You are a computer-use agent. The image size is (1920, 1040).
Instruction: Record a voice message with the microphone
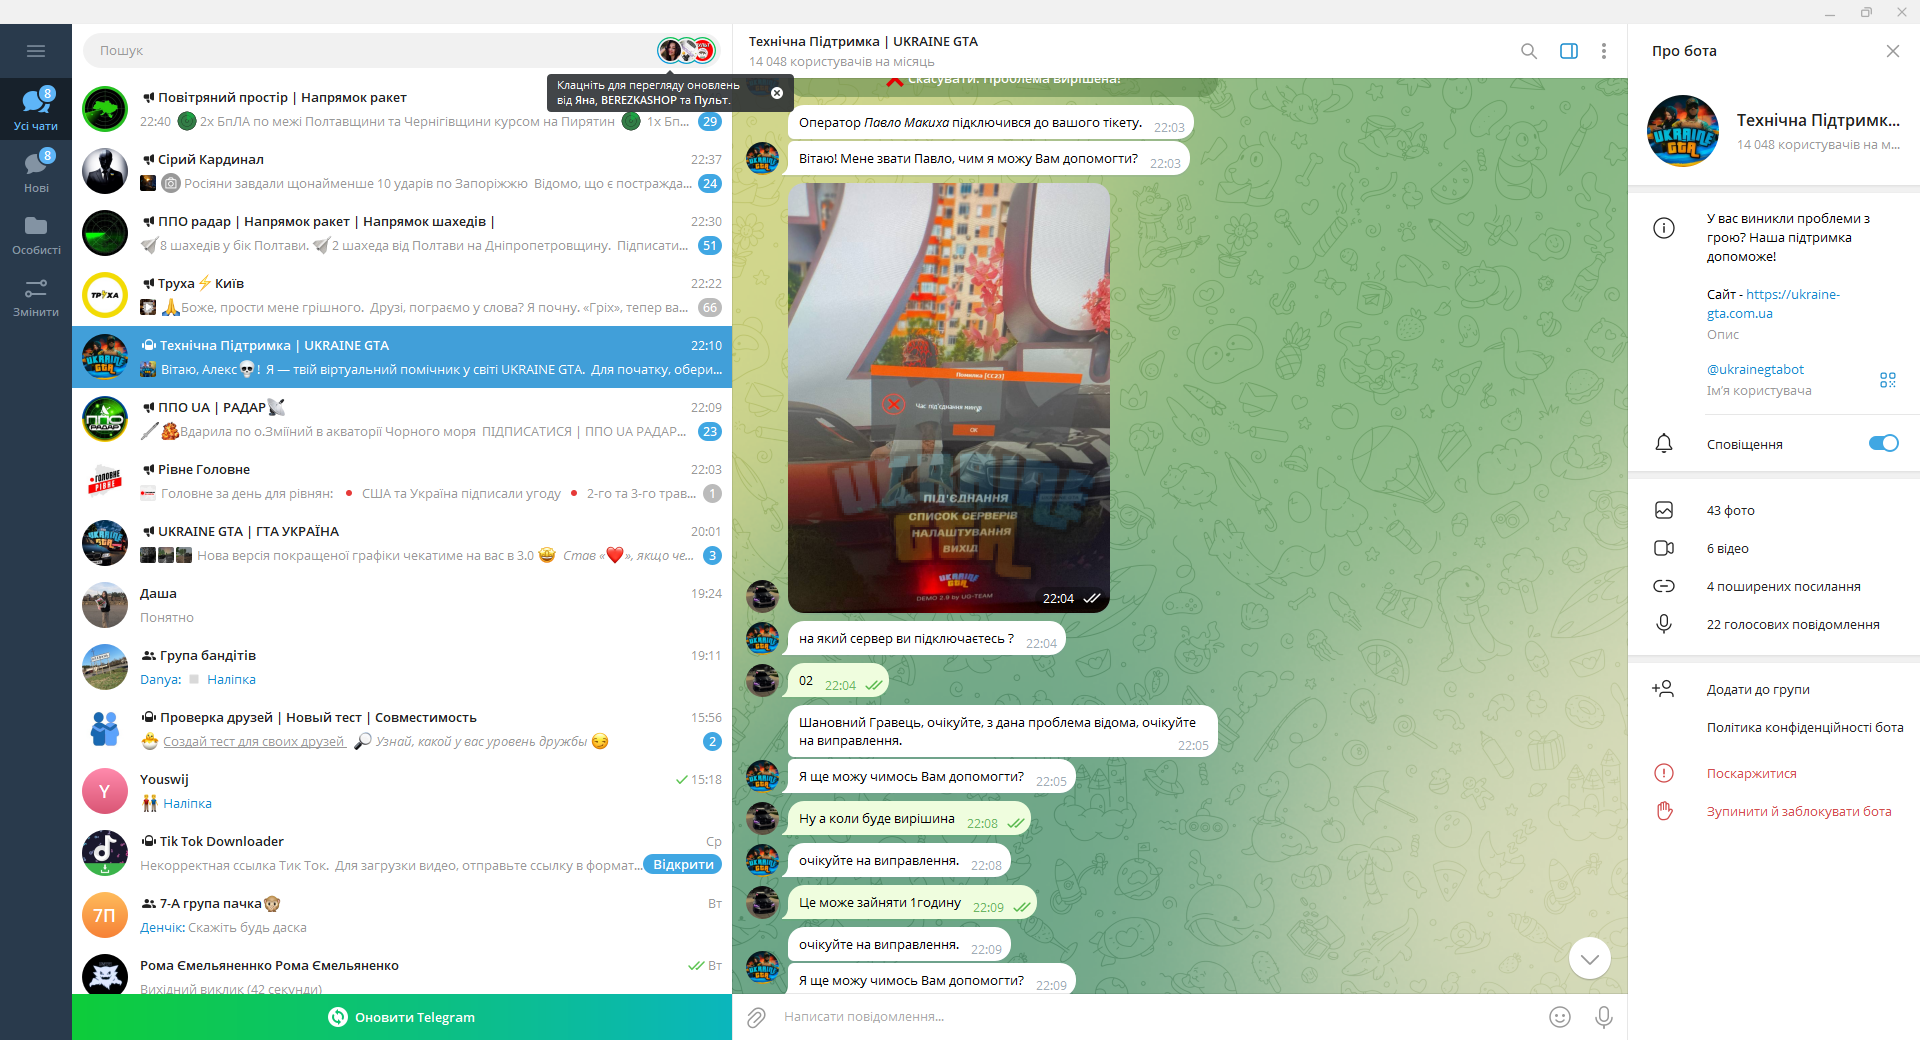click(1604, 1017)
